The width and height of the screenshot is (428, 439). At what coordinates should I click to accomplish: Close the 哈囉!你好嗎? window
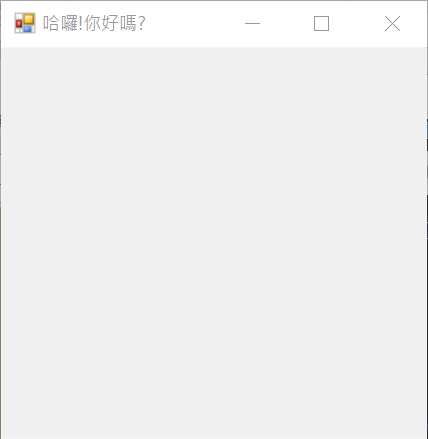[x=392, y=24]
